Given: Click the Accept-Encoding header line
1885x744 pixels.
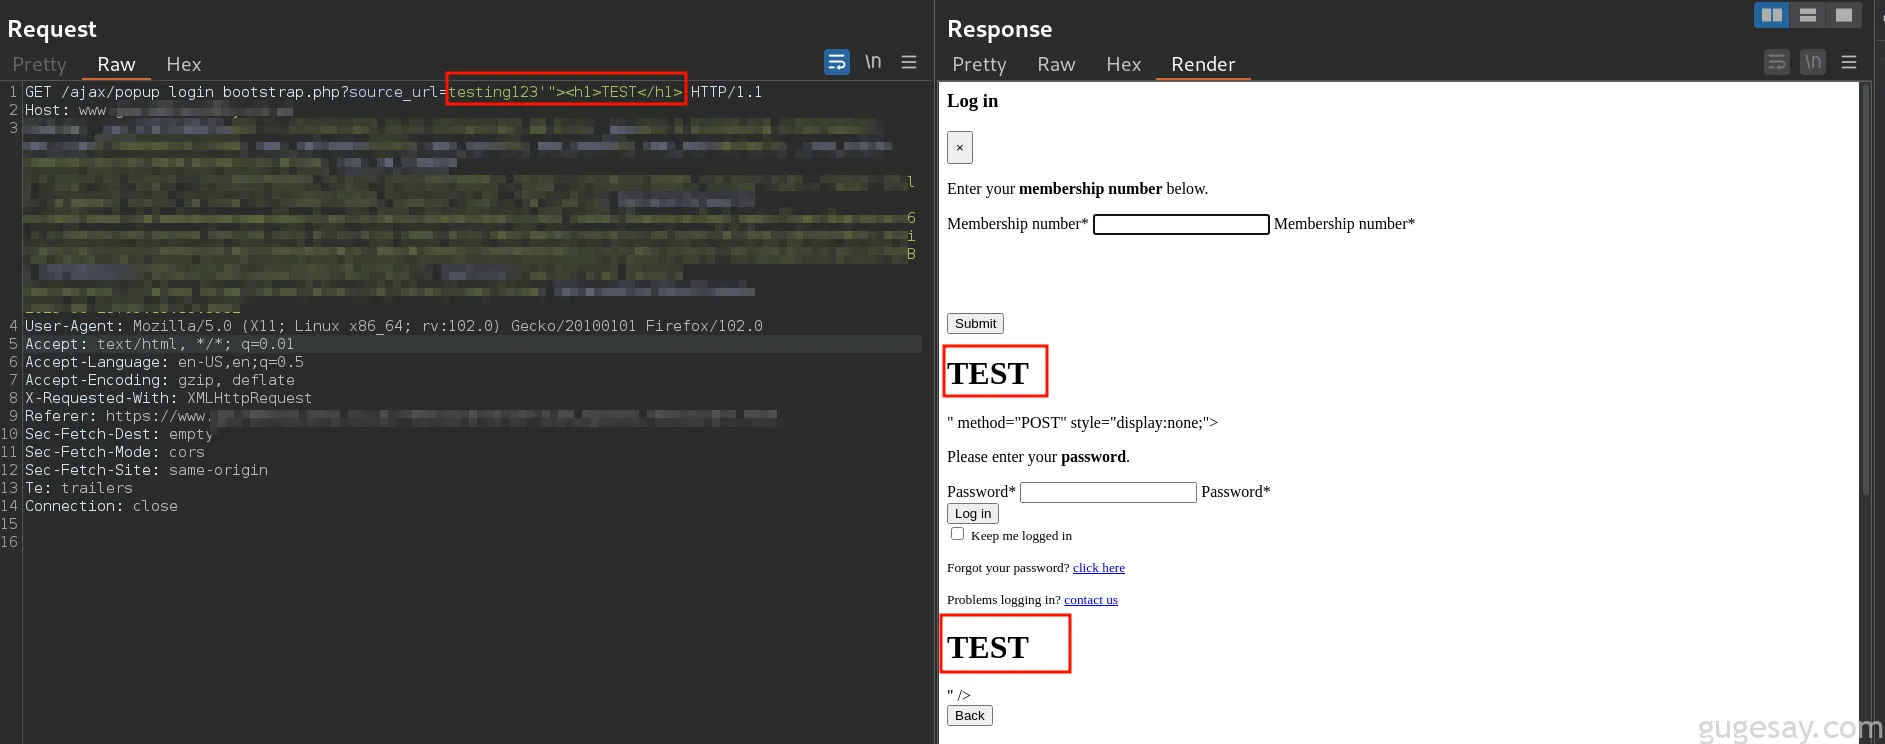Looking at the screenshot, I should coord(160,380).
